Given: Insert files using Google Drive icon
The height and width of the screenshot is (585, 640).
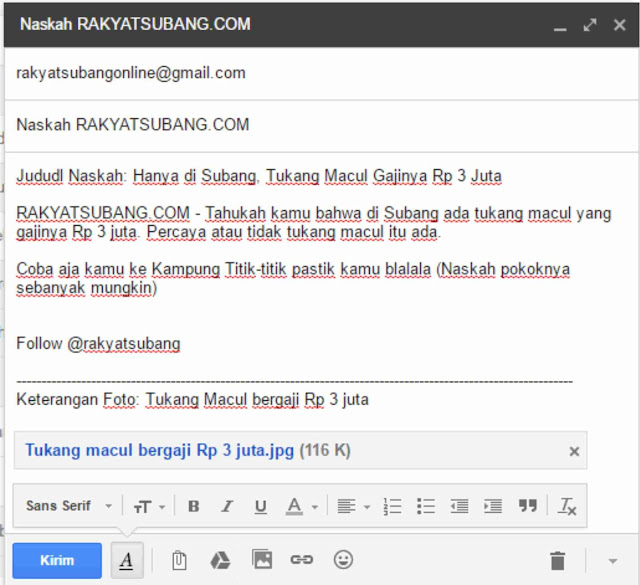Looking at the screenshot, I should point(220,560).
